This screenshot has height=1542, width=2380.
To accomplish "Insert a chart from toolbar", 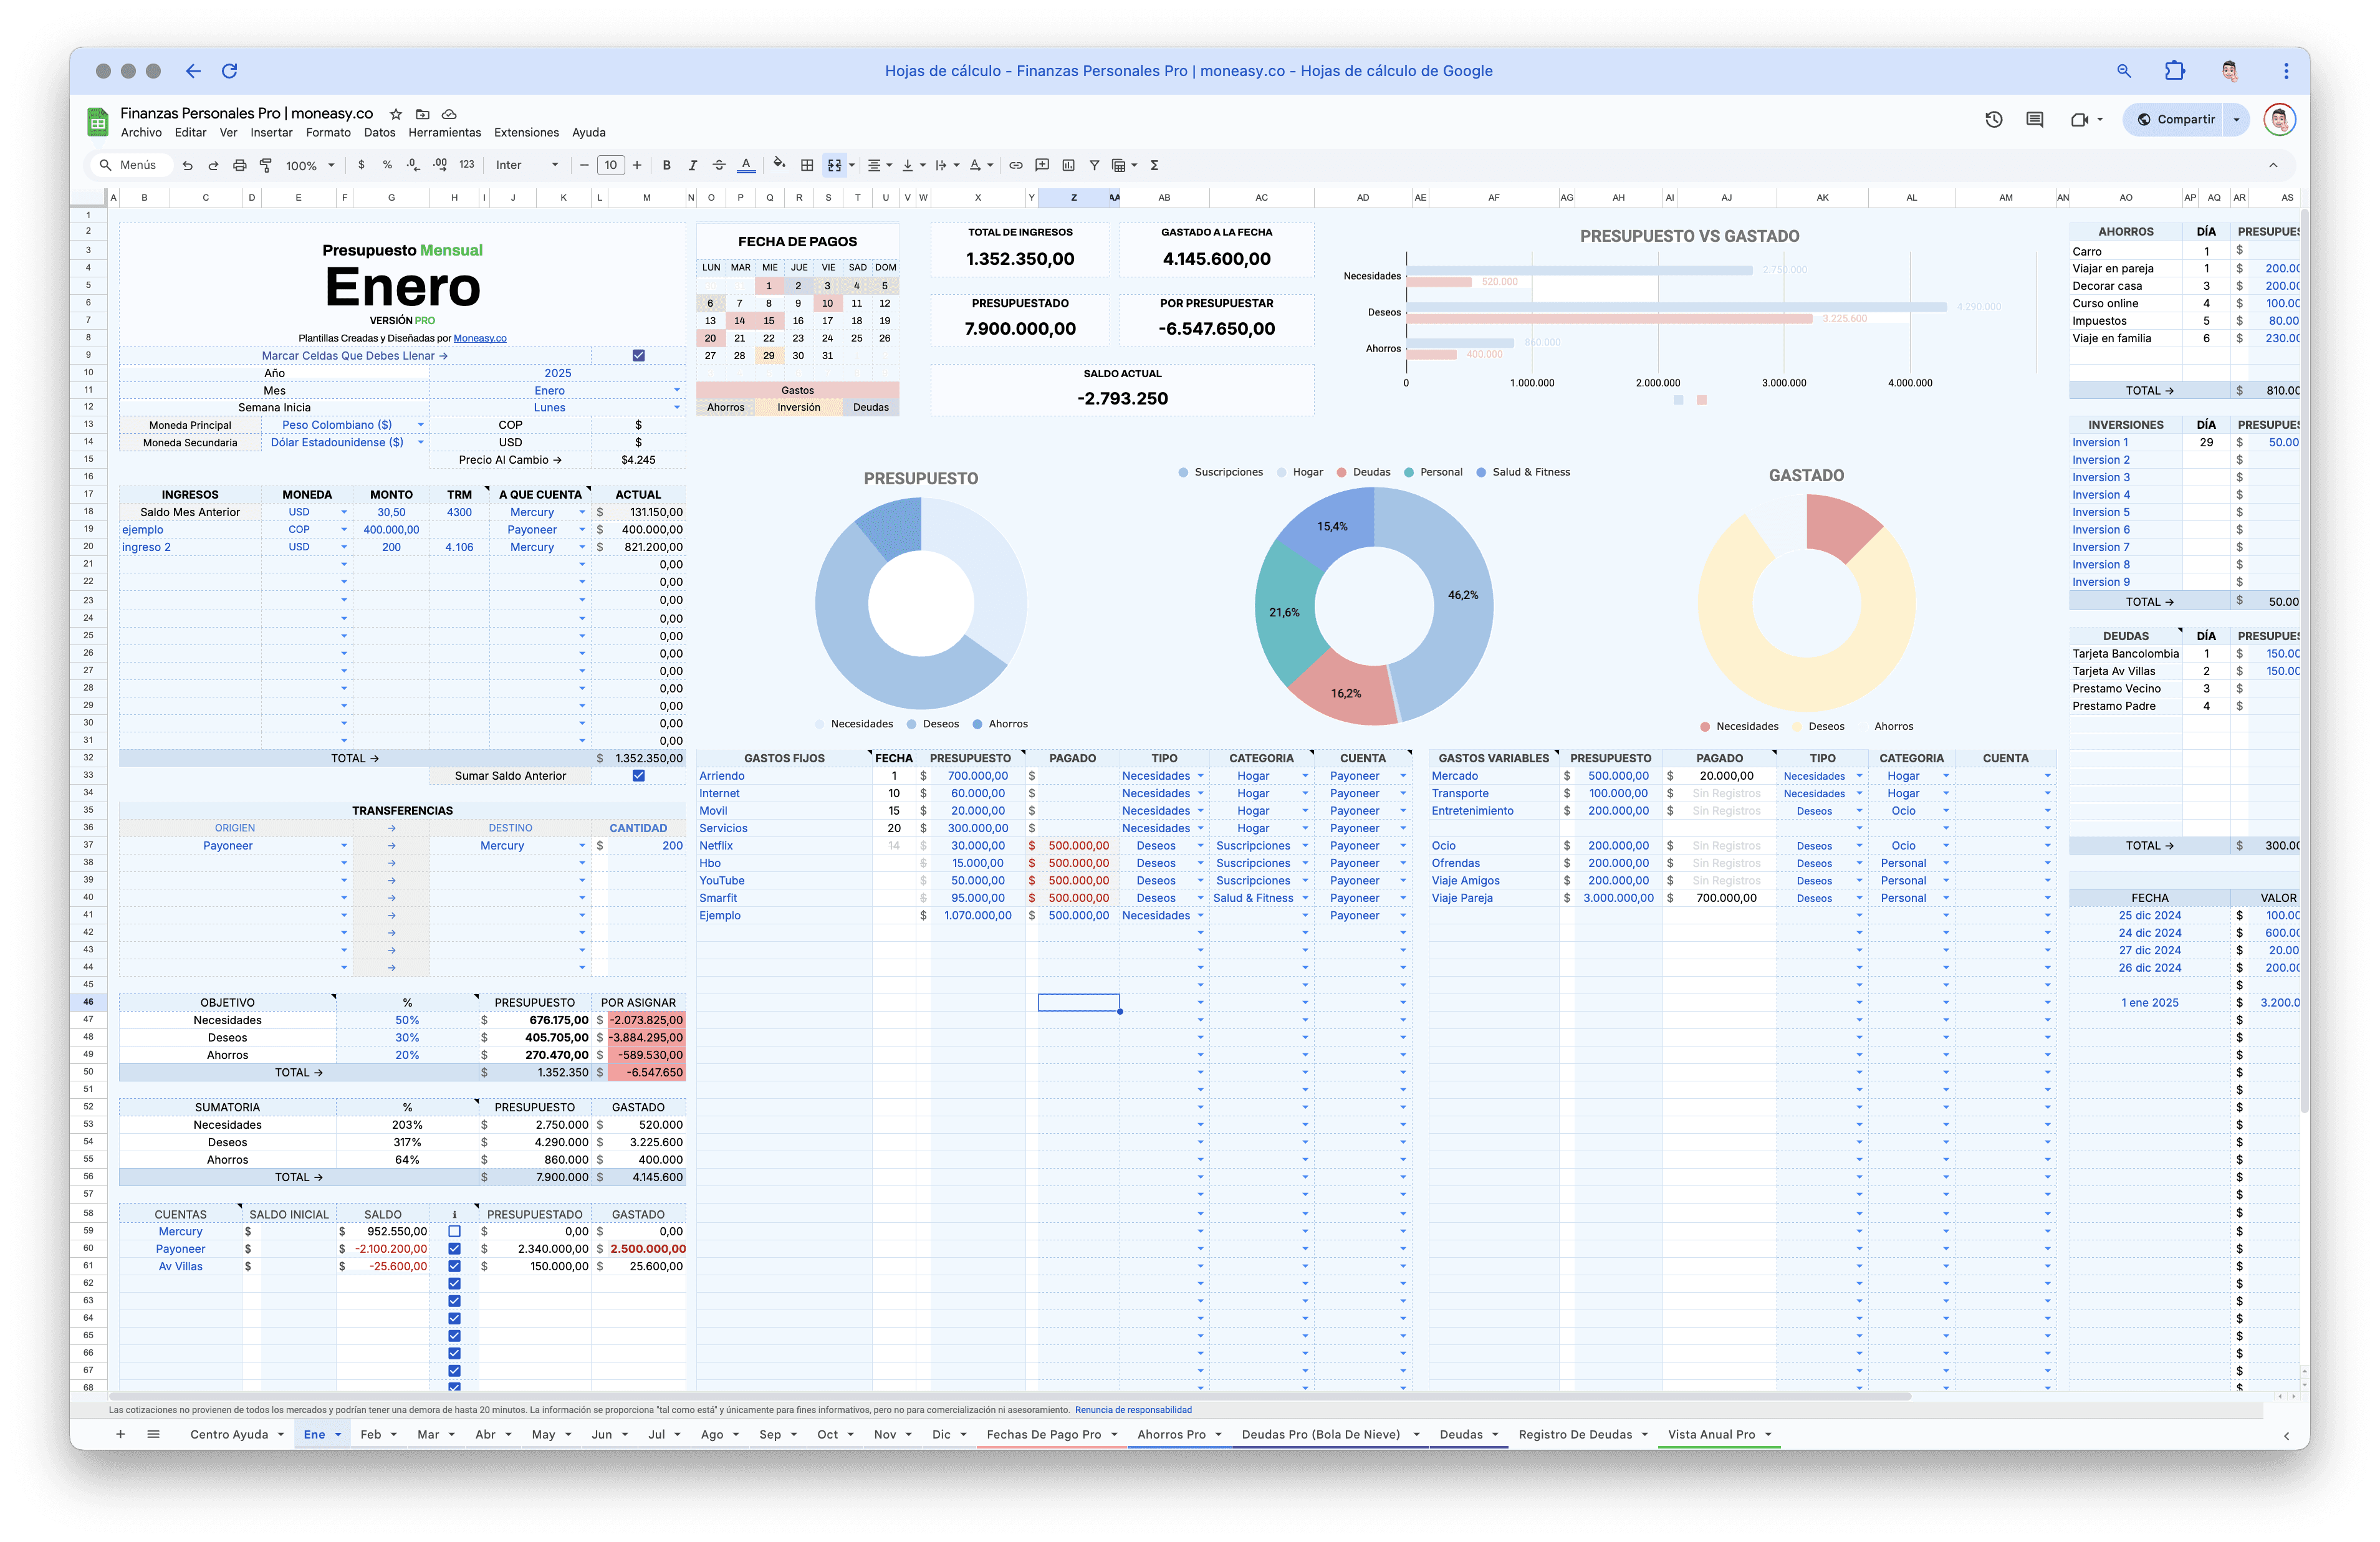I will 1068,165.
